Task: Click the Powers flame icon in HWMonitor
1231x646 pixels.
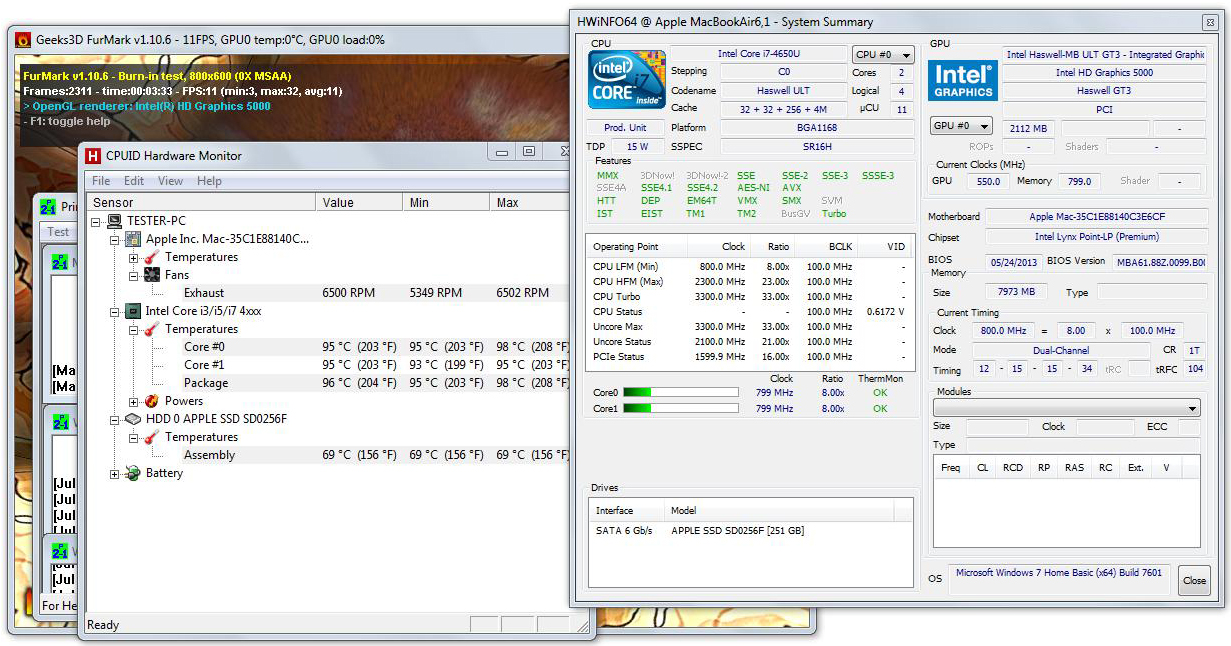Action: tap(152, 401)
